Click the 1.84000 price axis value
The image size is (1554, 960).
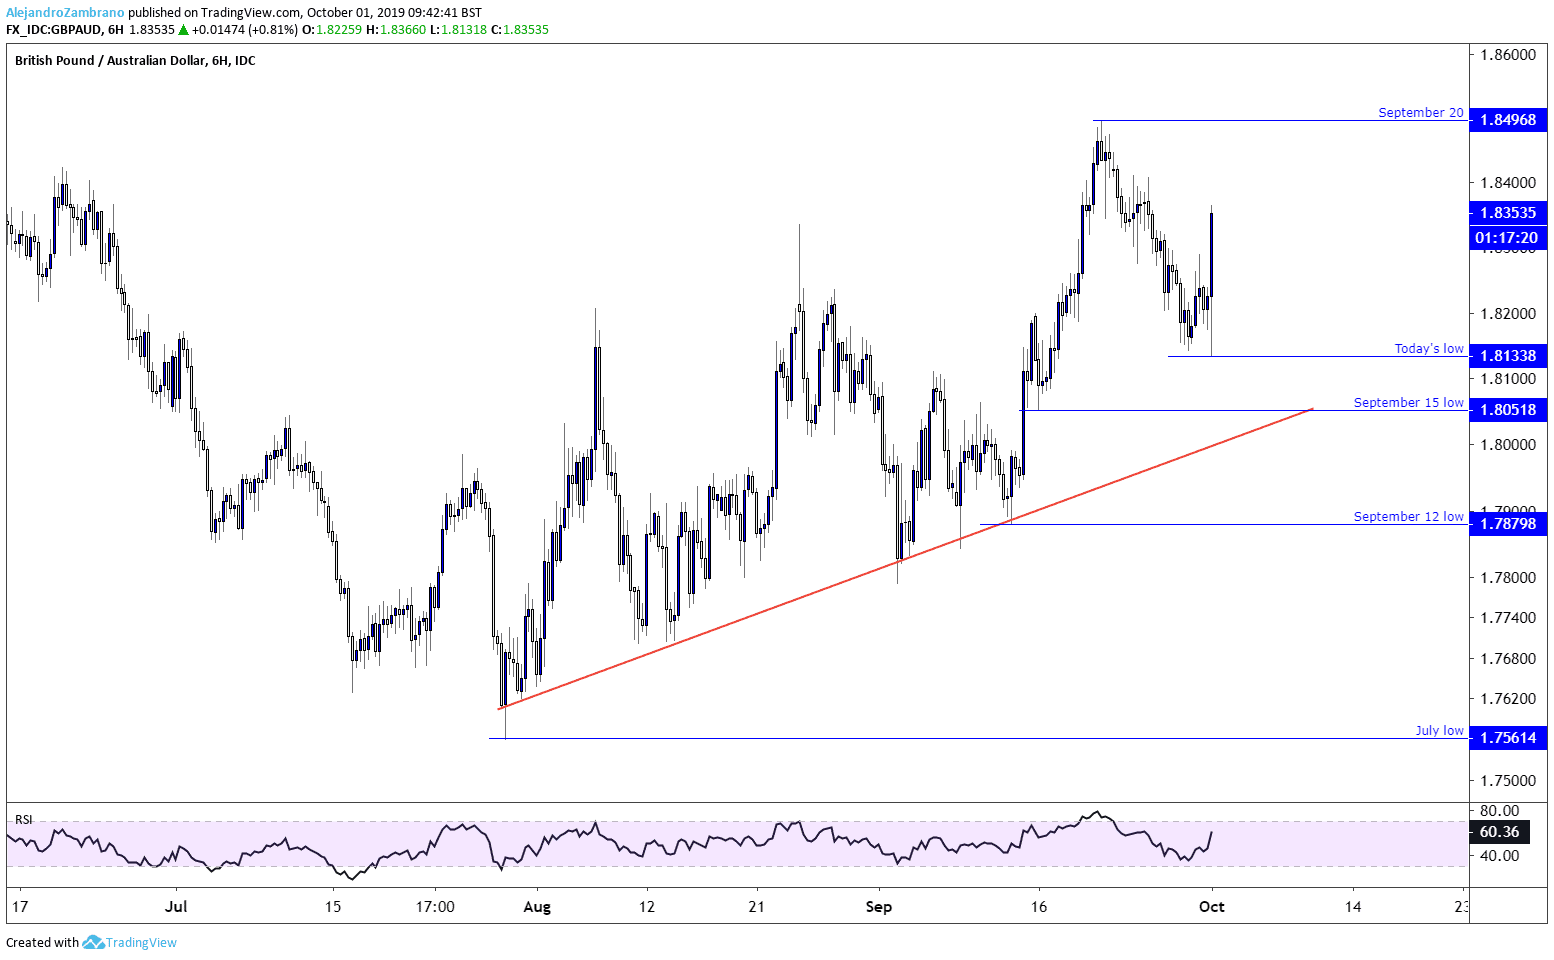(1508, 183)
